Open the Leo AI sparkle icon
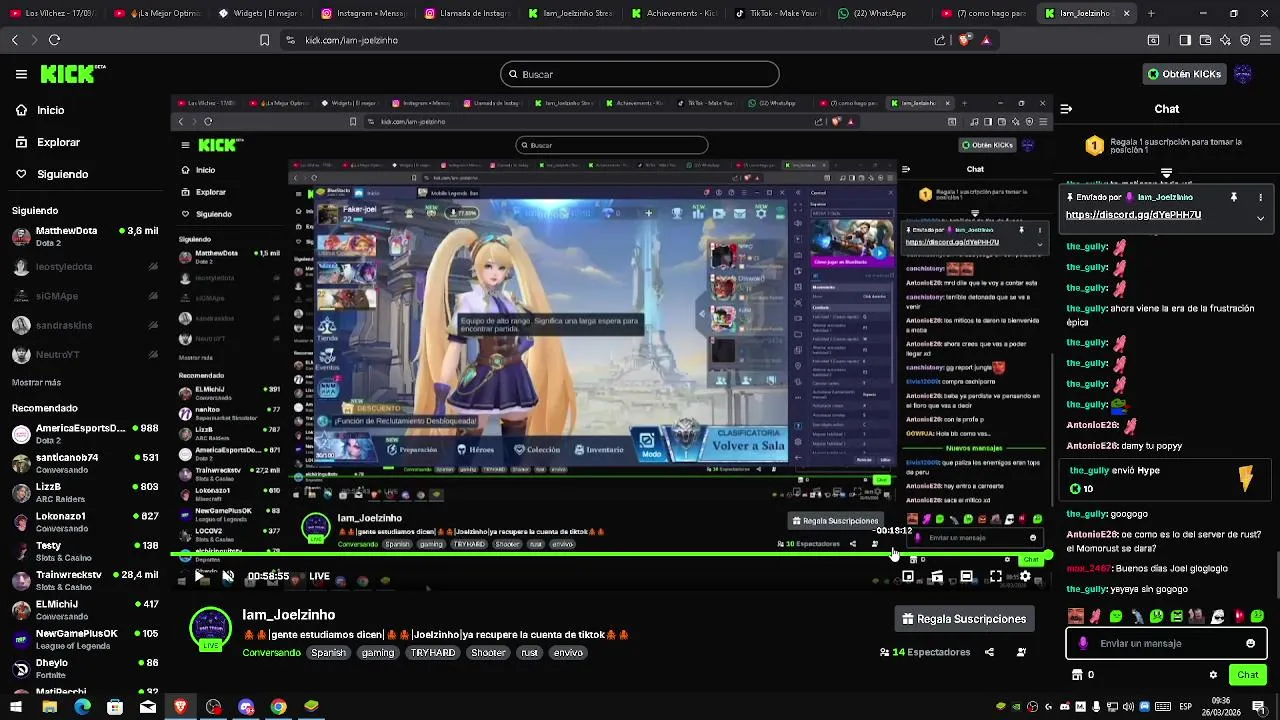 coord(1225,40)
